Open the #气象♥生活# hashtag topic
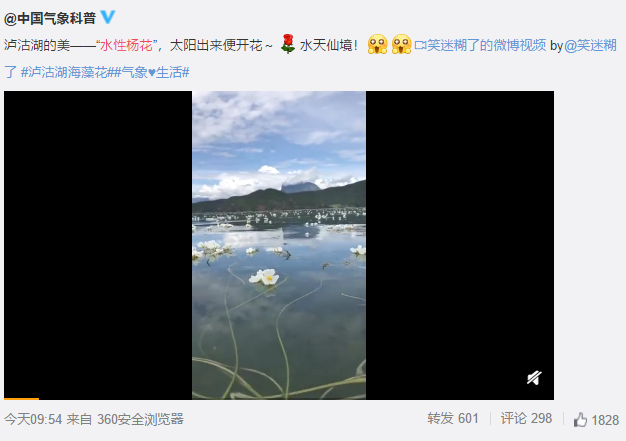The height and width of the screenshot is (441, 626). point(152,72)
